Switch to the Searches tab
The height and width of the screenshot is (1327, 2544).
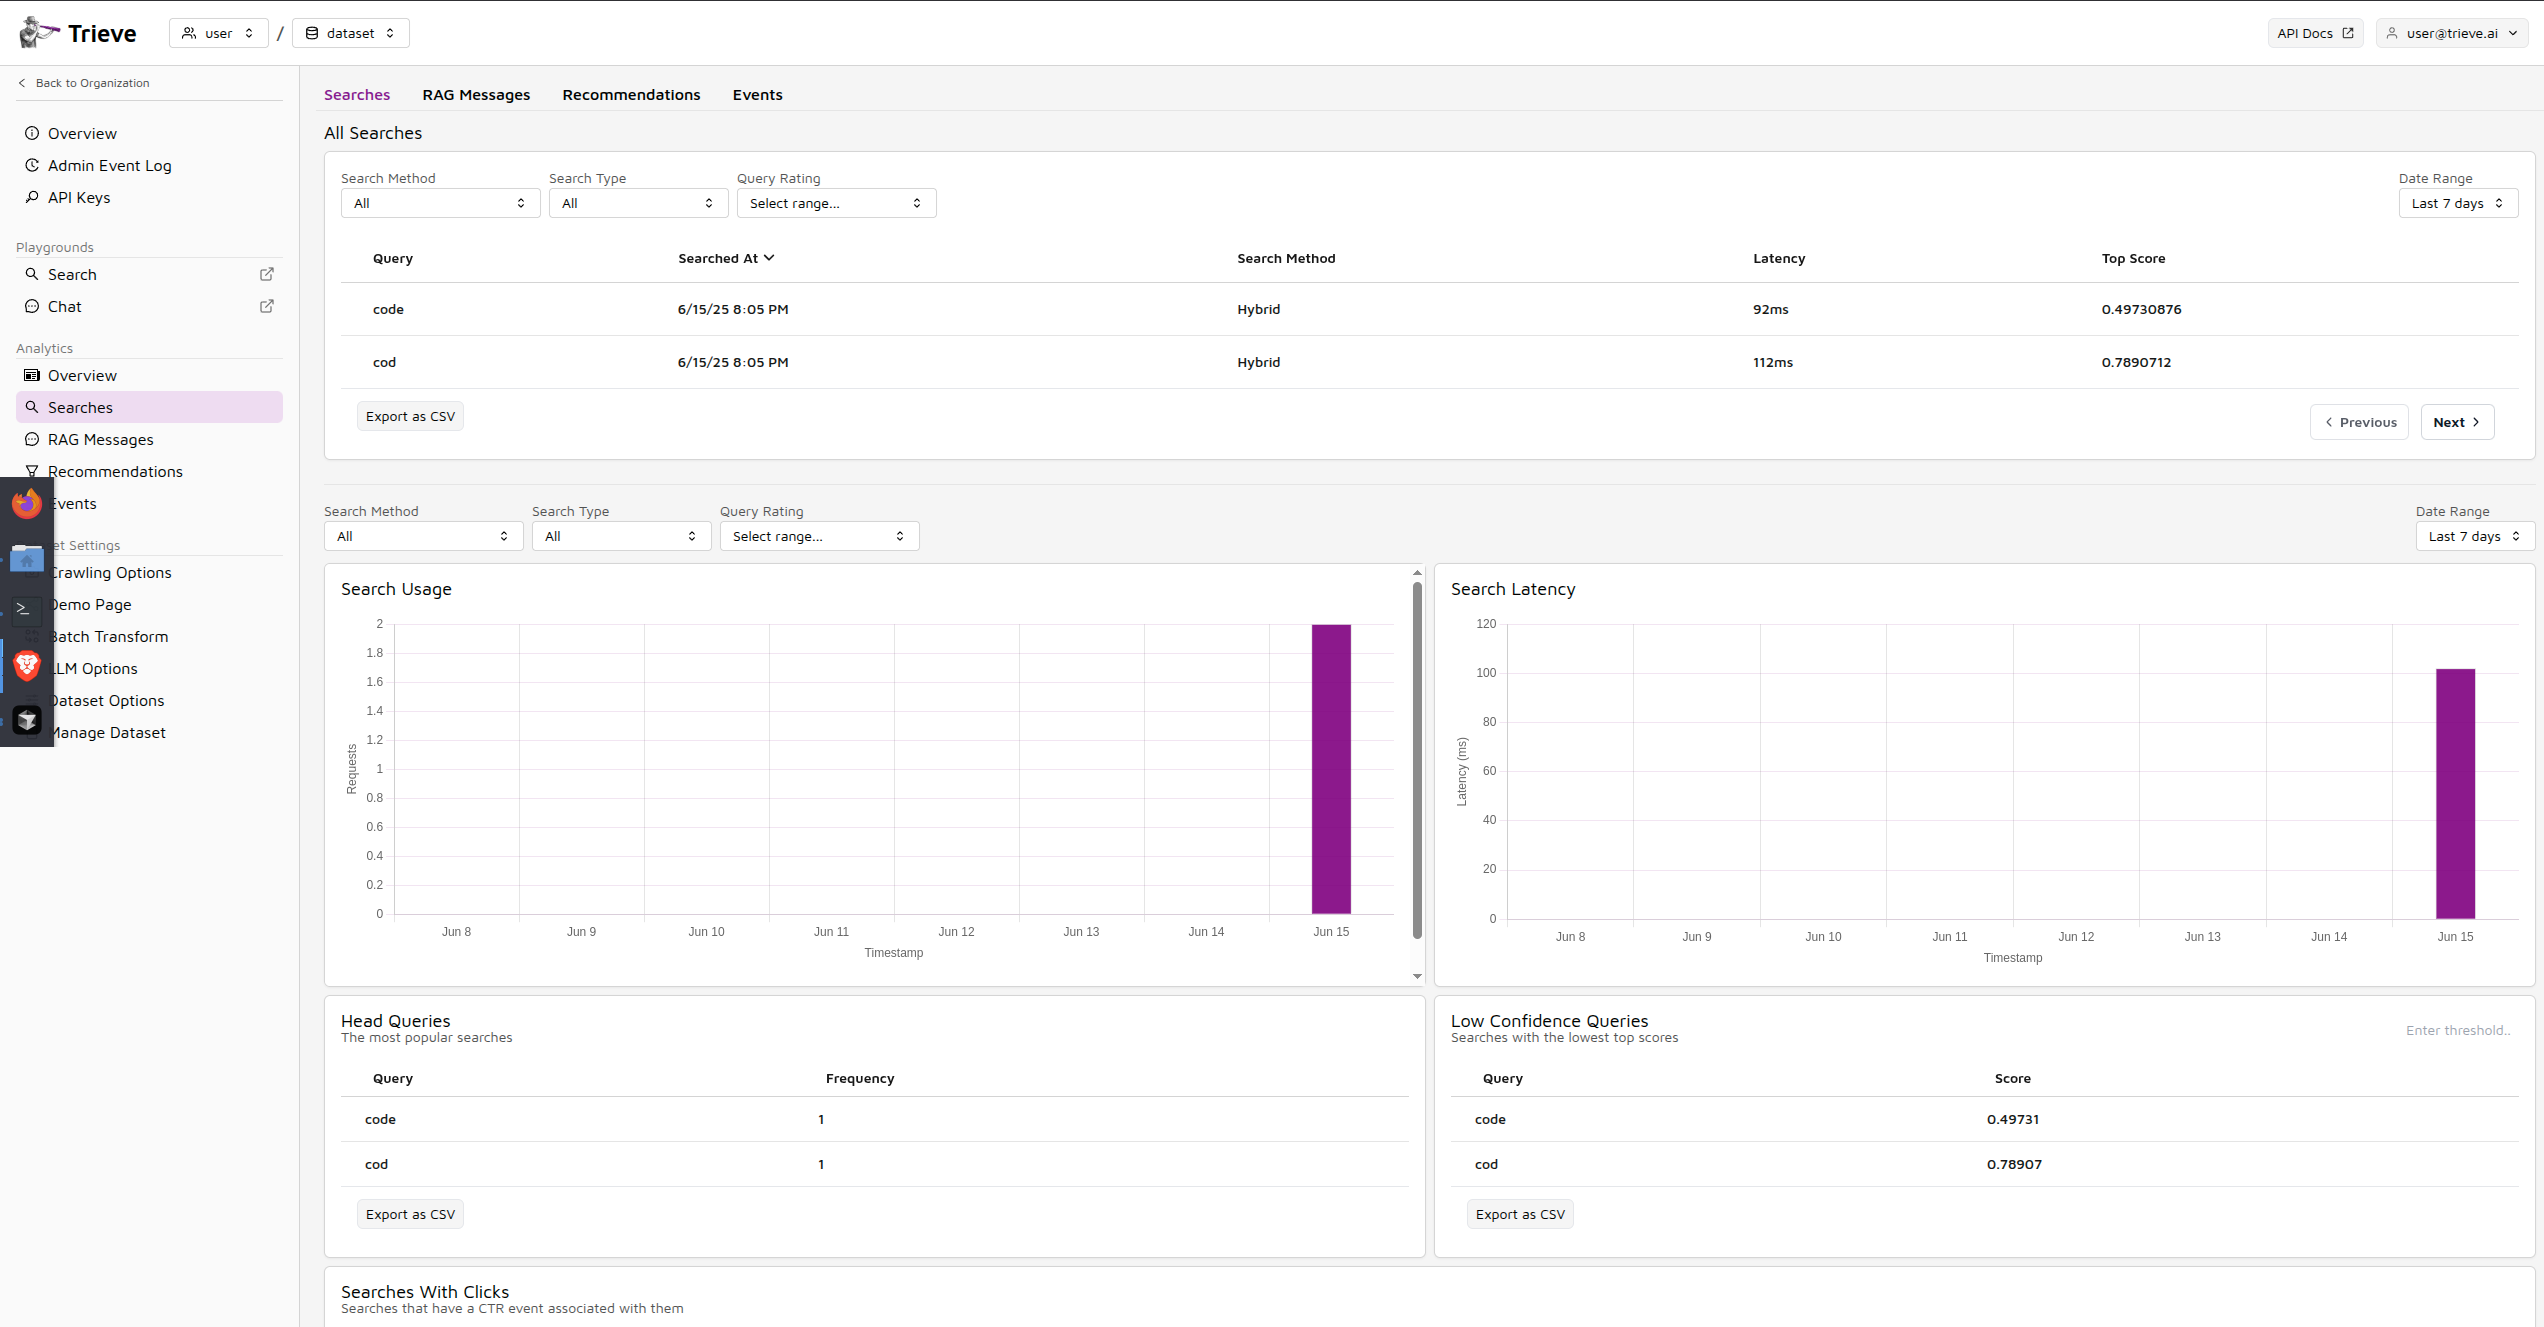click(x=357, y=95)
